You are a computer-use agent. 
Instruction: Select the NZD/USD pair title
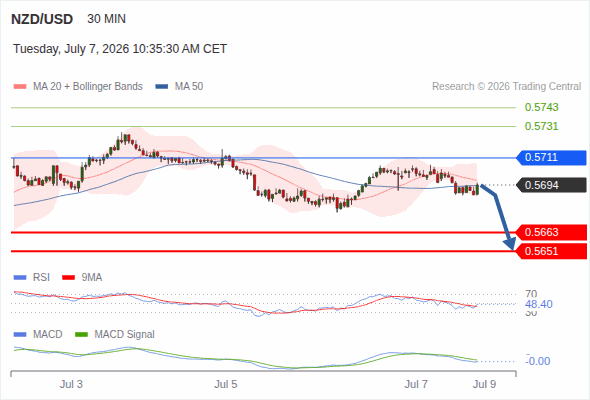point(42,19)
